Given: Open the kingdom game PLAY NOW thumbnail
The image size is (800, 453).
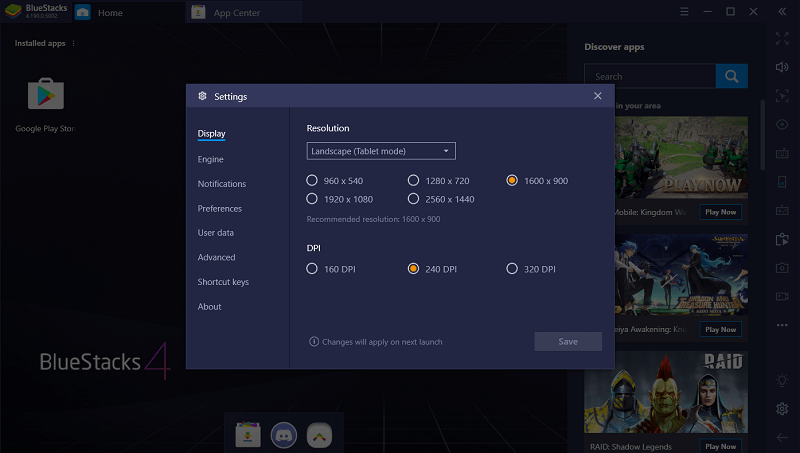Looking at the screenshot, I should click(x=682, y=157).
